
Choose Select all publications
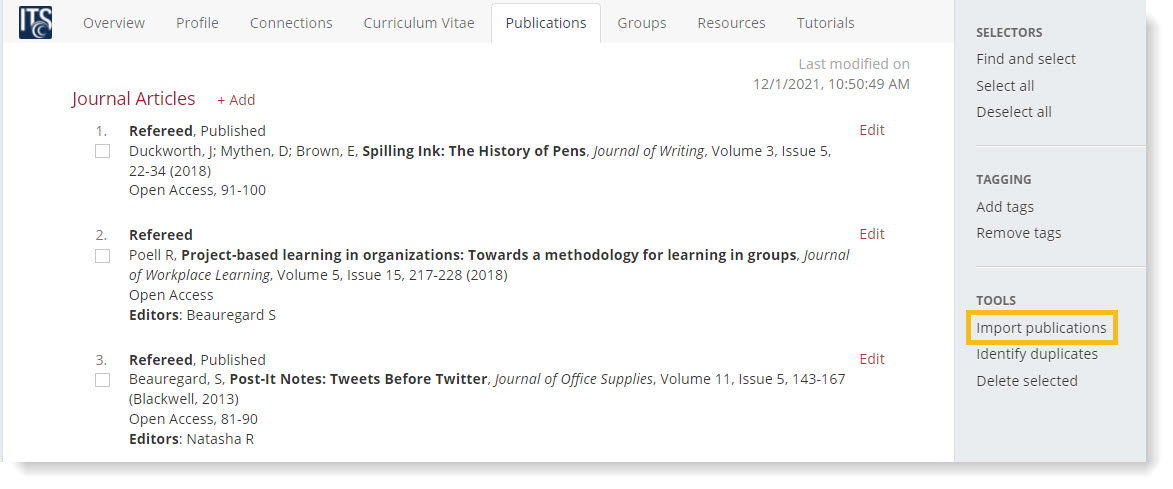[x=1005, y=86]
